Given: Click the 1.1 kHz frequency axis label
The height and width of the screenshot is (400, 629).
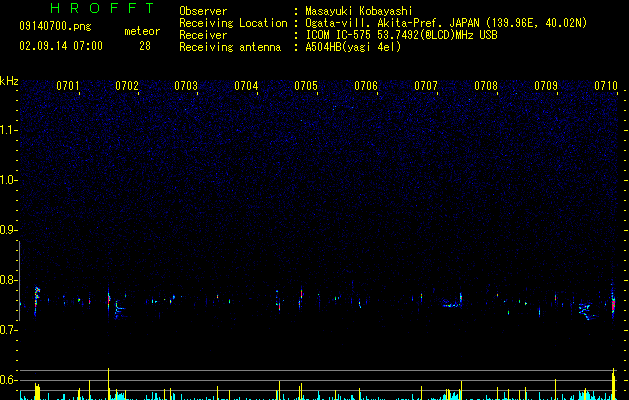Looking at the screenshot, I should [x=9, y=130].
